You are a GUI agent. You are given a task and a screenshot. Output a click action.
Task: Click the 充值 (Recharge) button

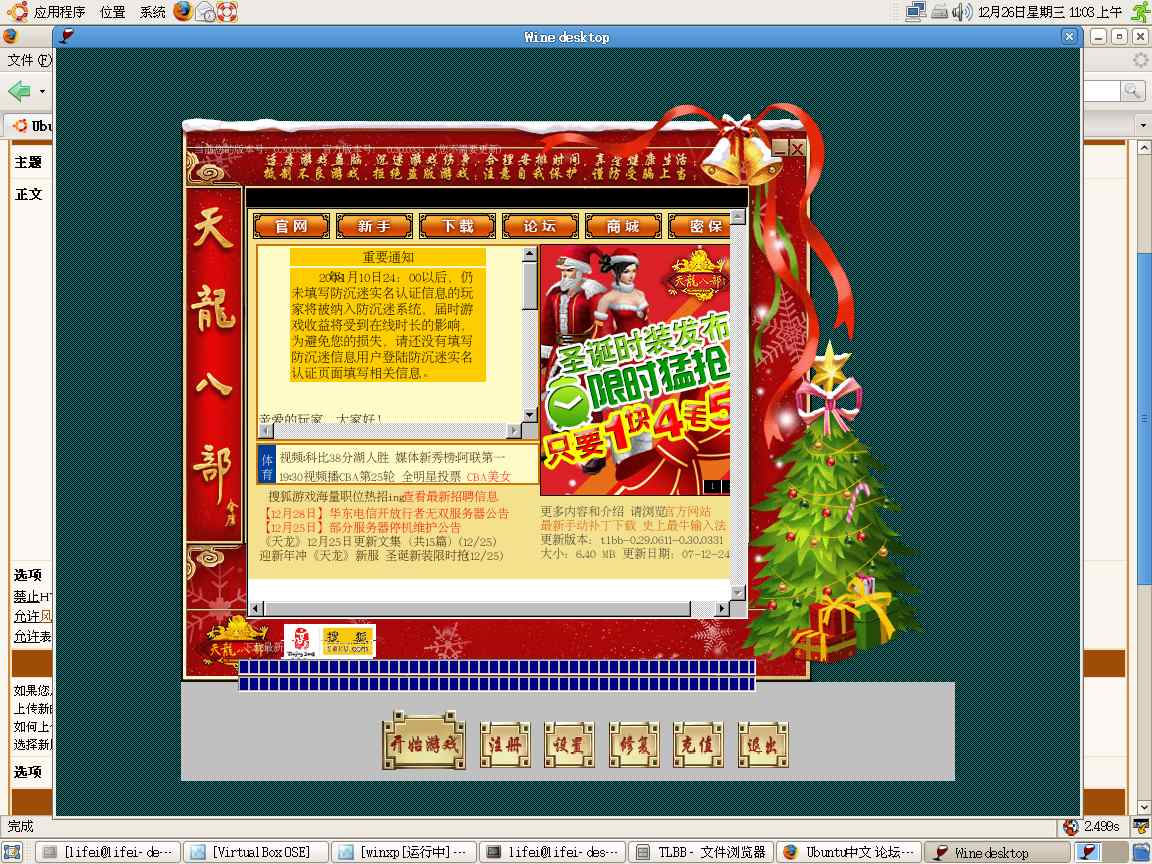pyautogui.click(x=698, y=745)
